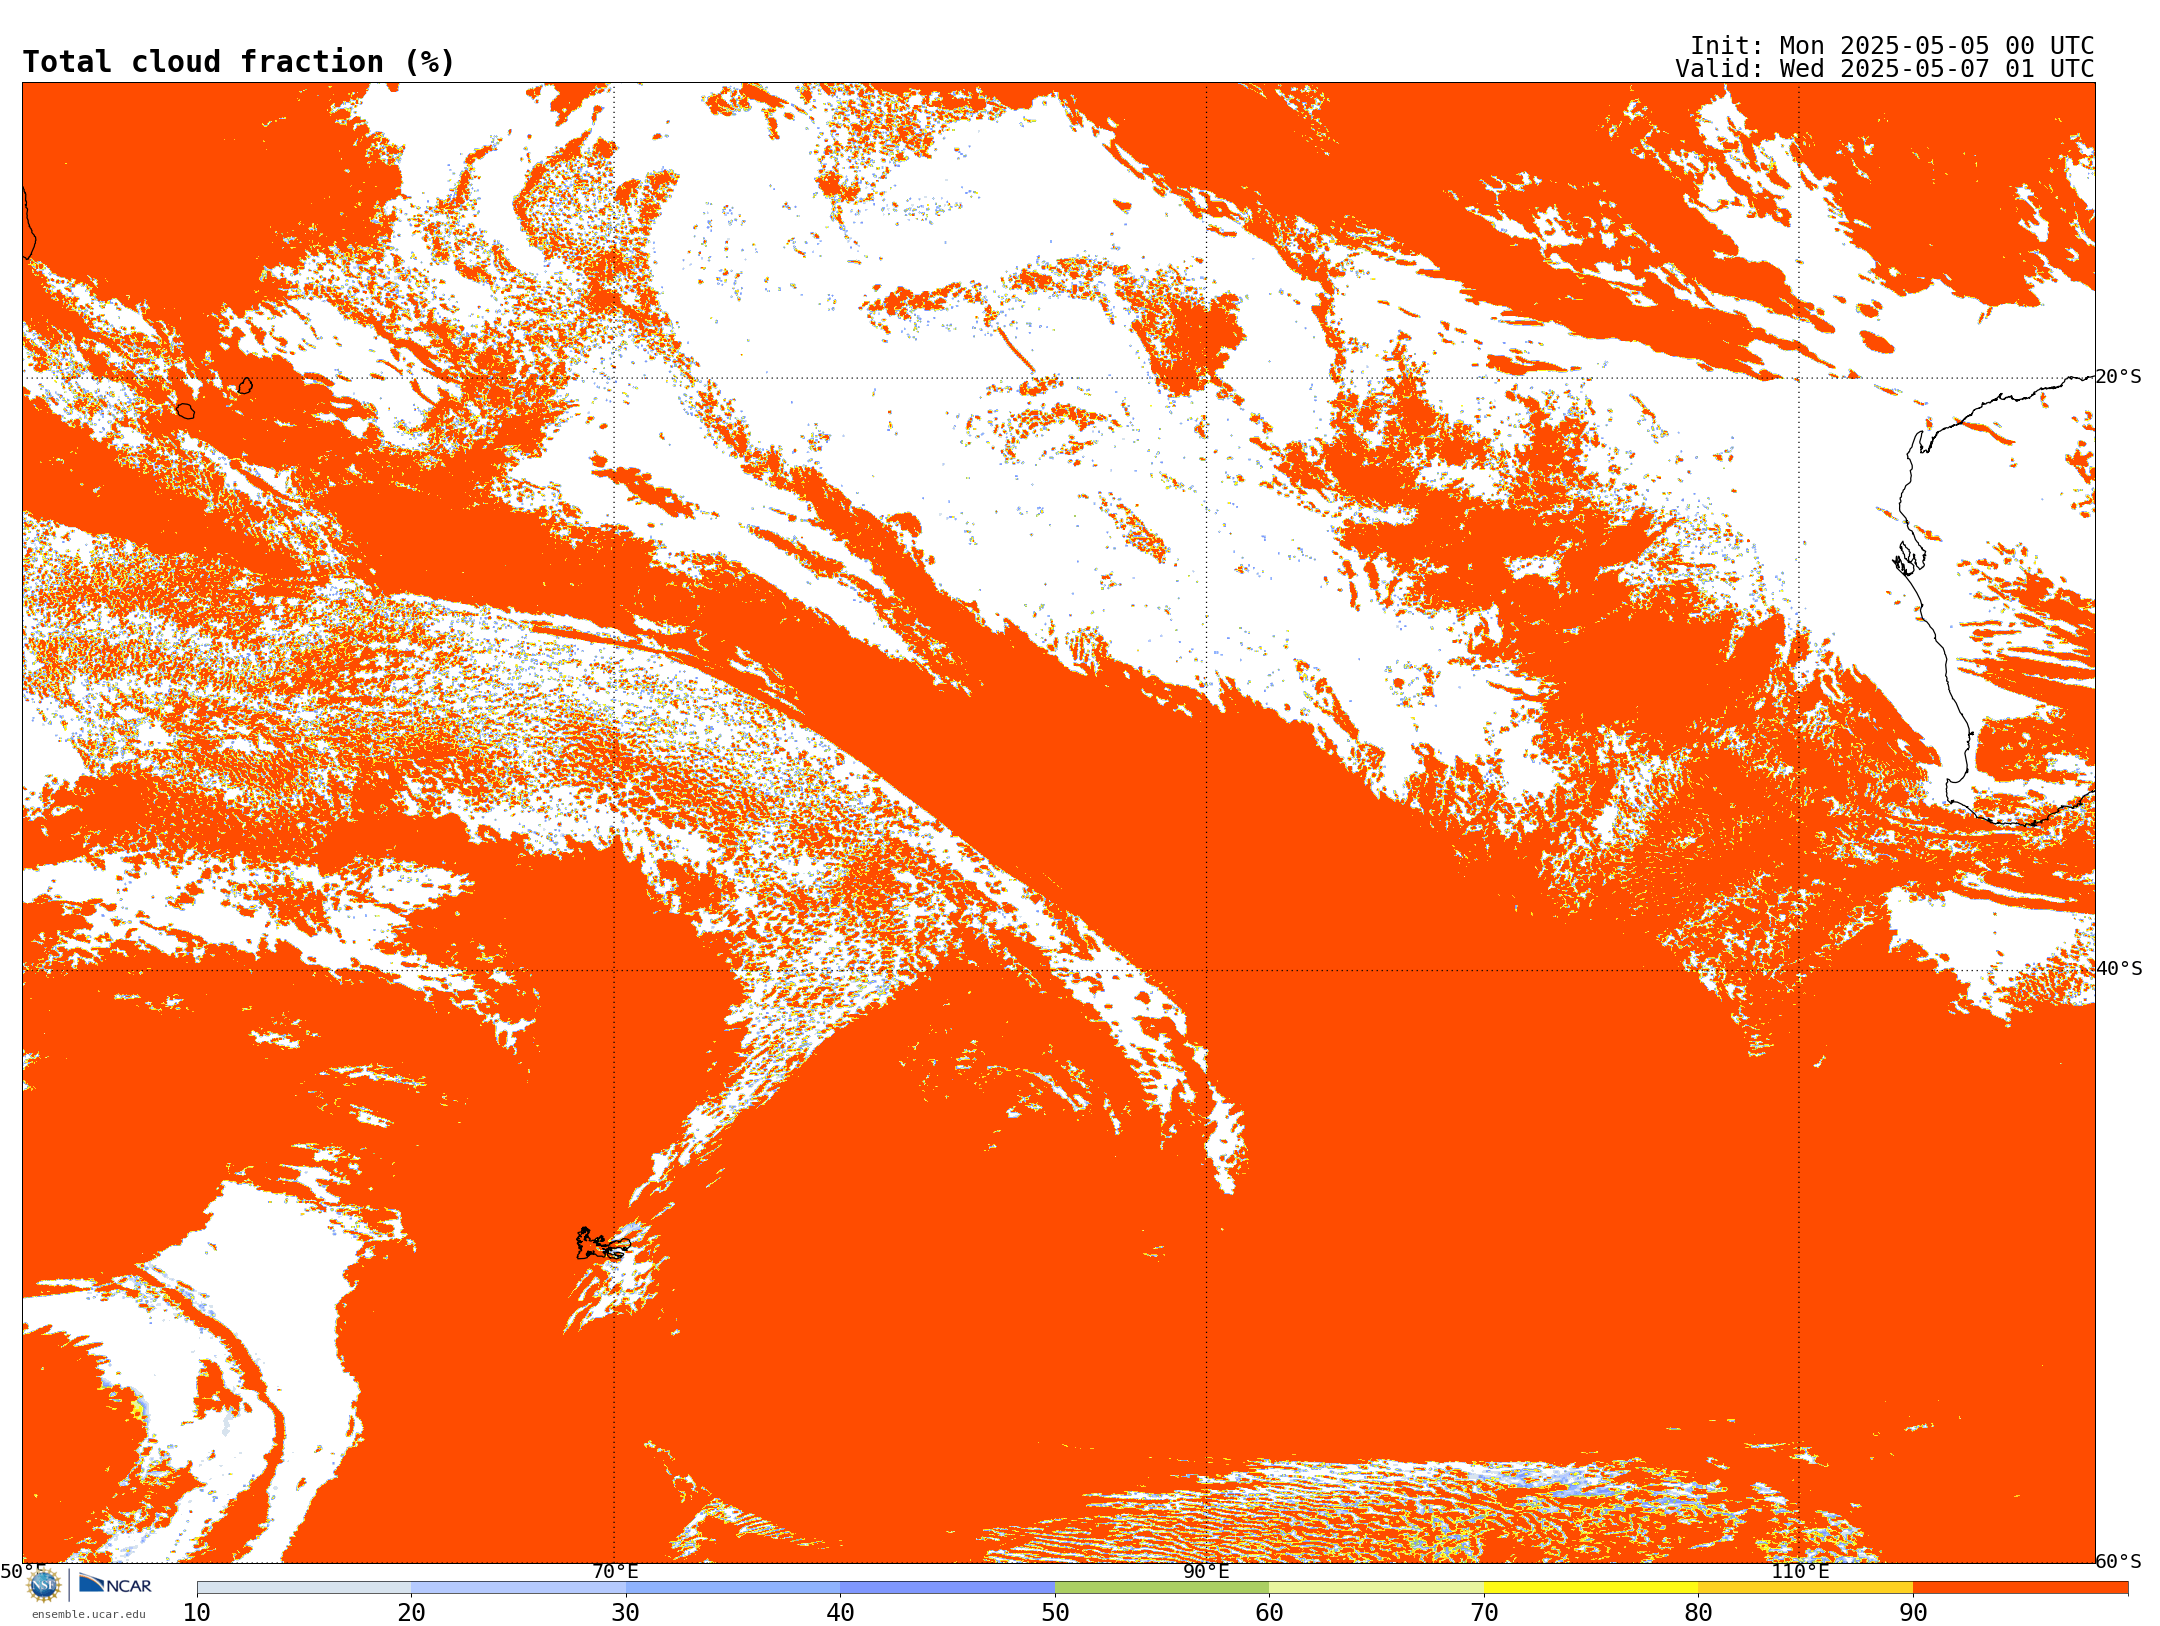2160x1626 pixels.
Task: Click the NSF logo icon
Action: coord(43,1585)
